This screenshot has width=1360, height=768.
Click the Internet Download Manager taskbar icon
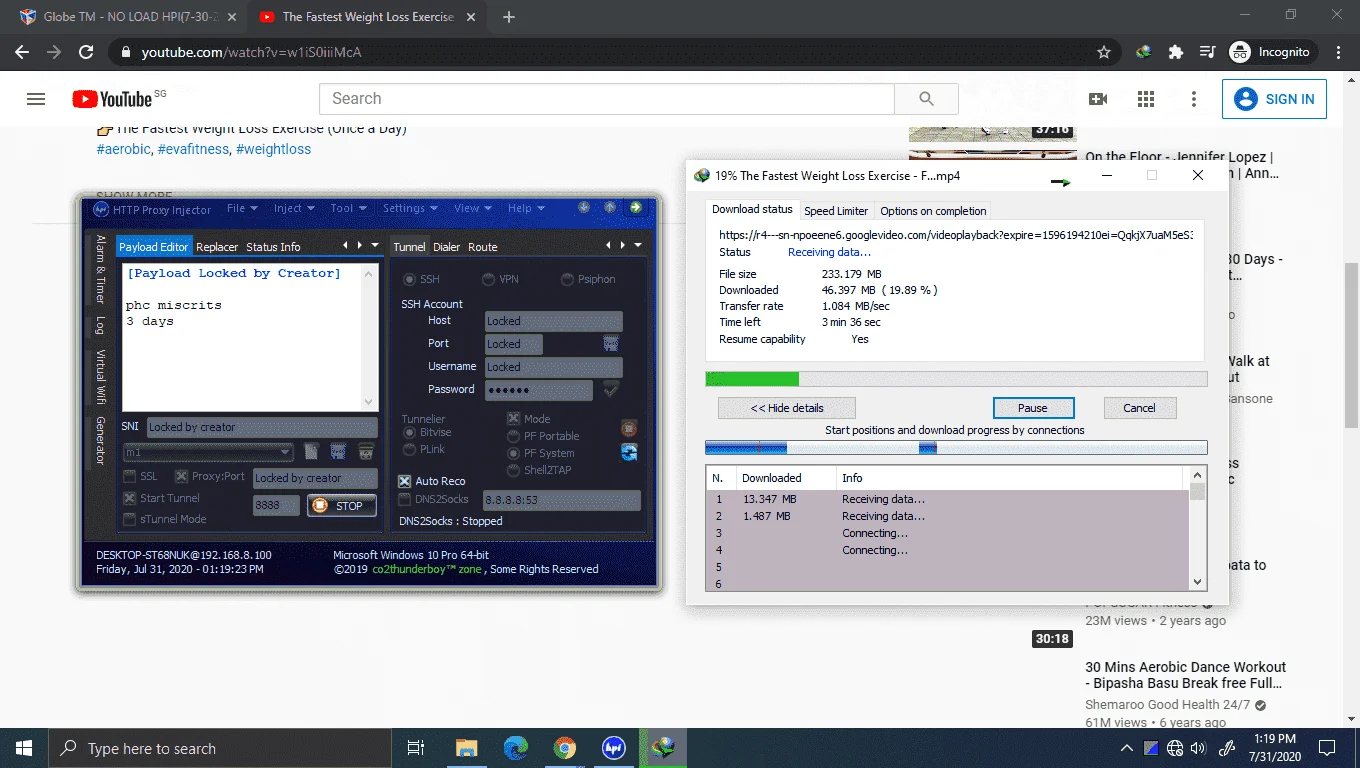tap(663, 748)
